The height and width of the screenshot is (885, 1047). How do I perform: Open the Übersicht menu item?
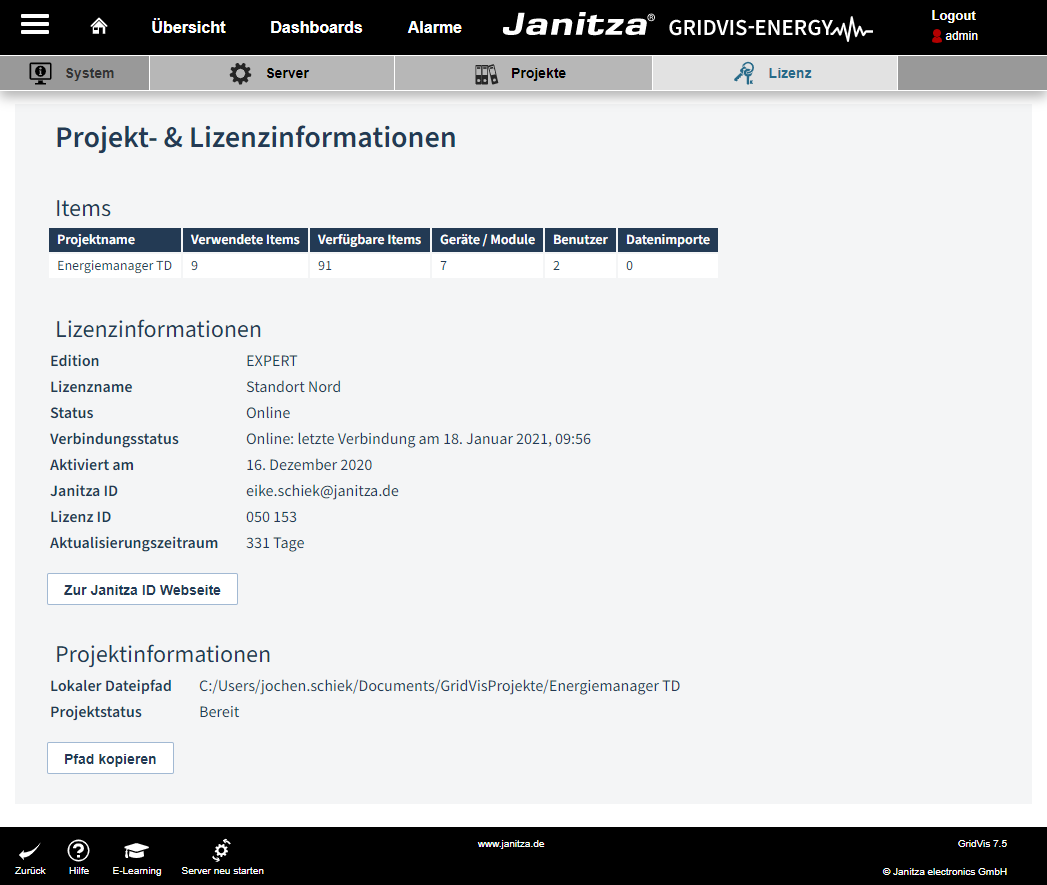click(x=188, y=27)
